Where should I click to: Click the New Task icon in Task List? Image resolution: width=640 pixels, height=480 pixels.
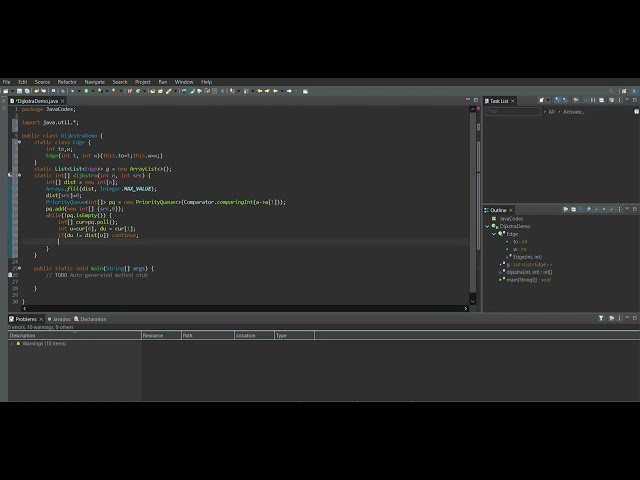[x=542, y=100]
